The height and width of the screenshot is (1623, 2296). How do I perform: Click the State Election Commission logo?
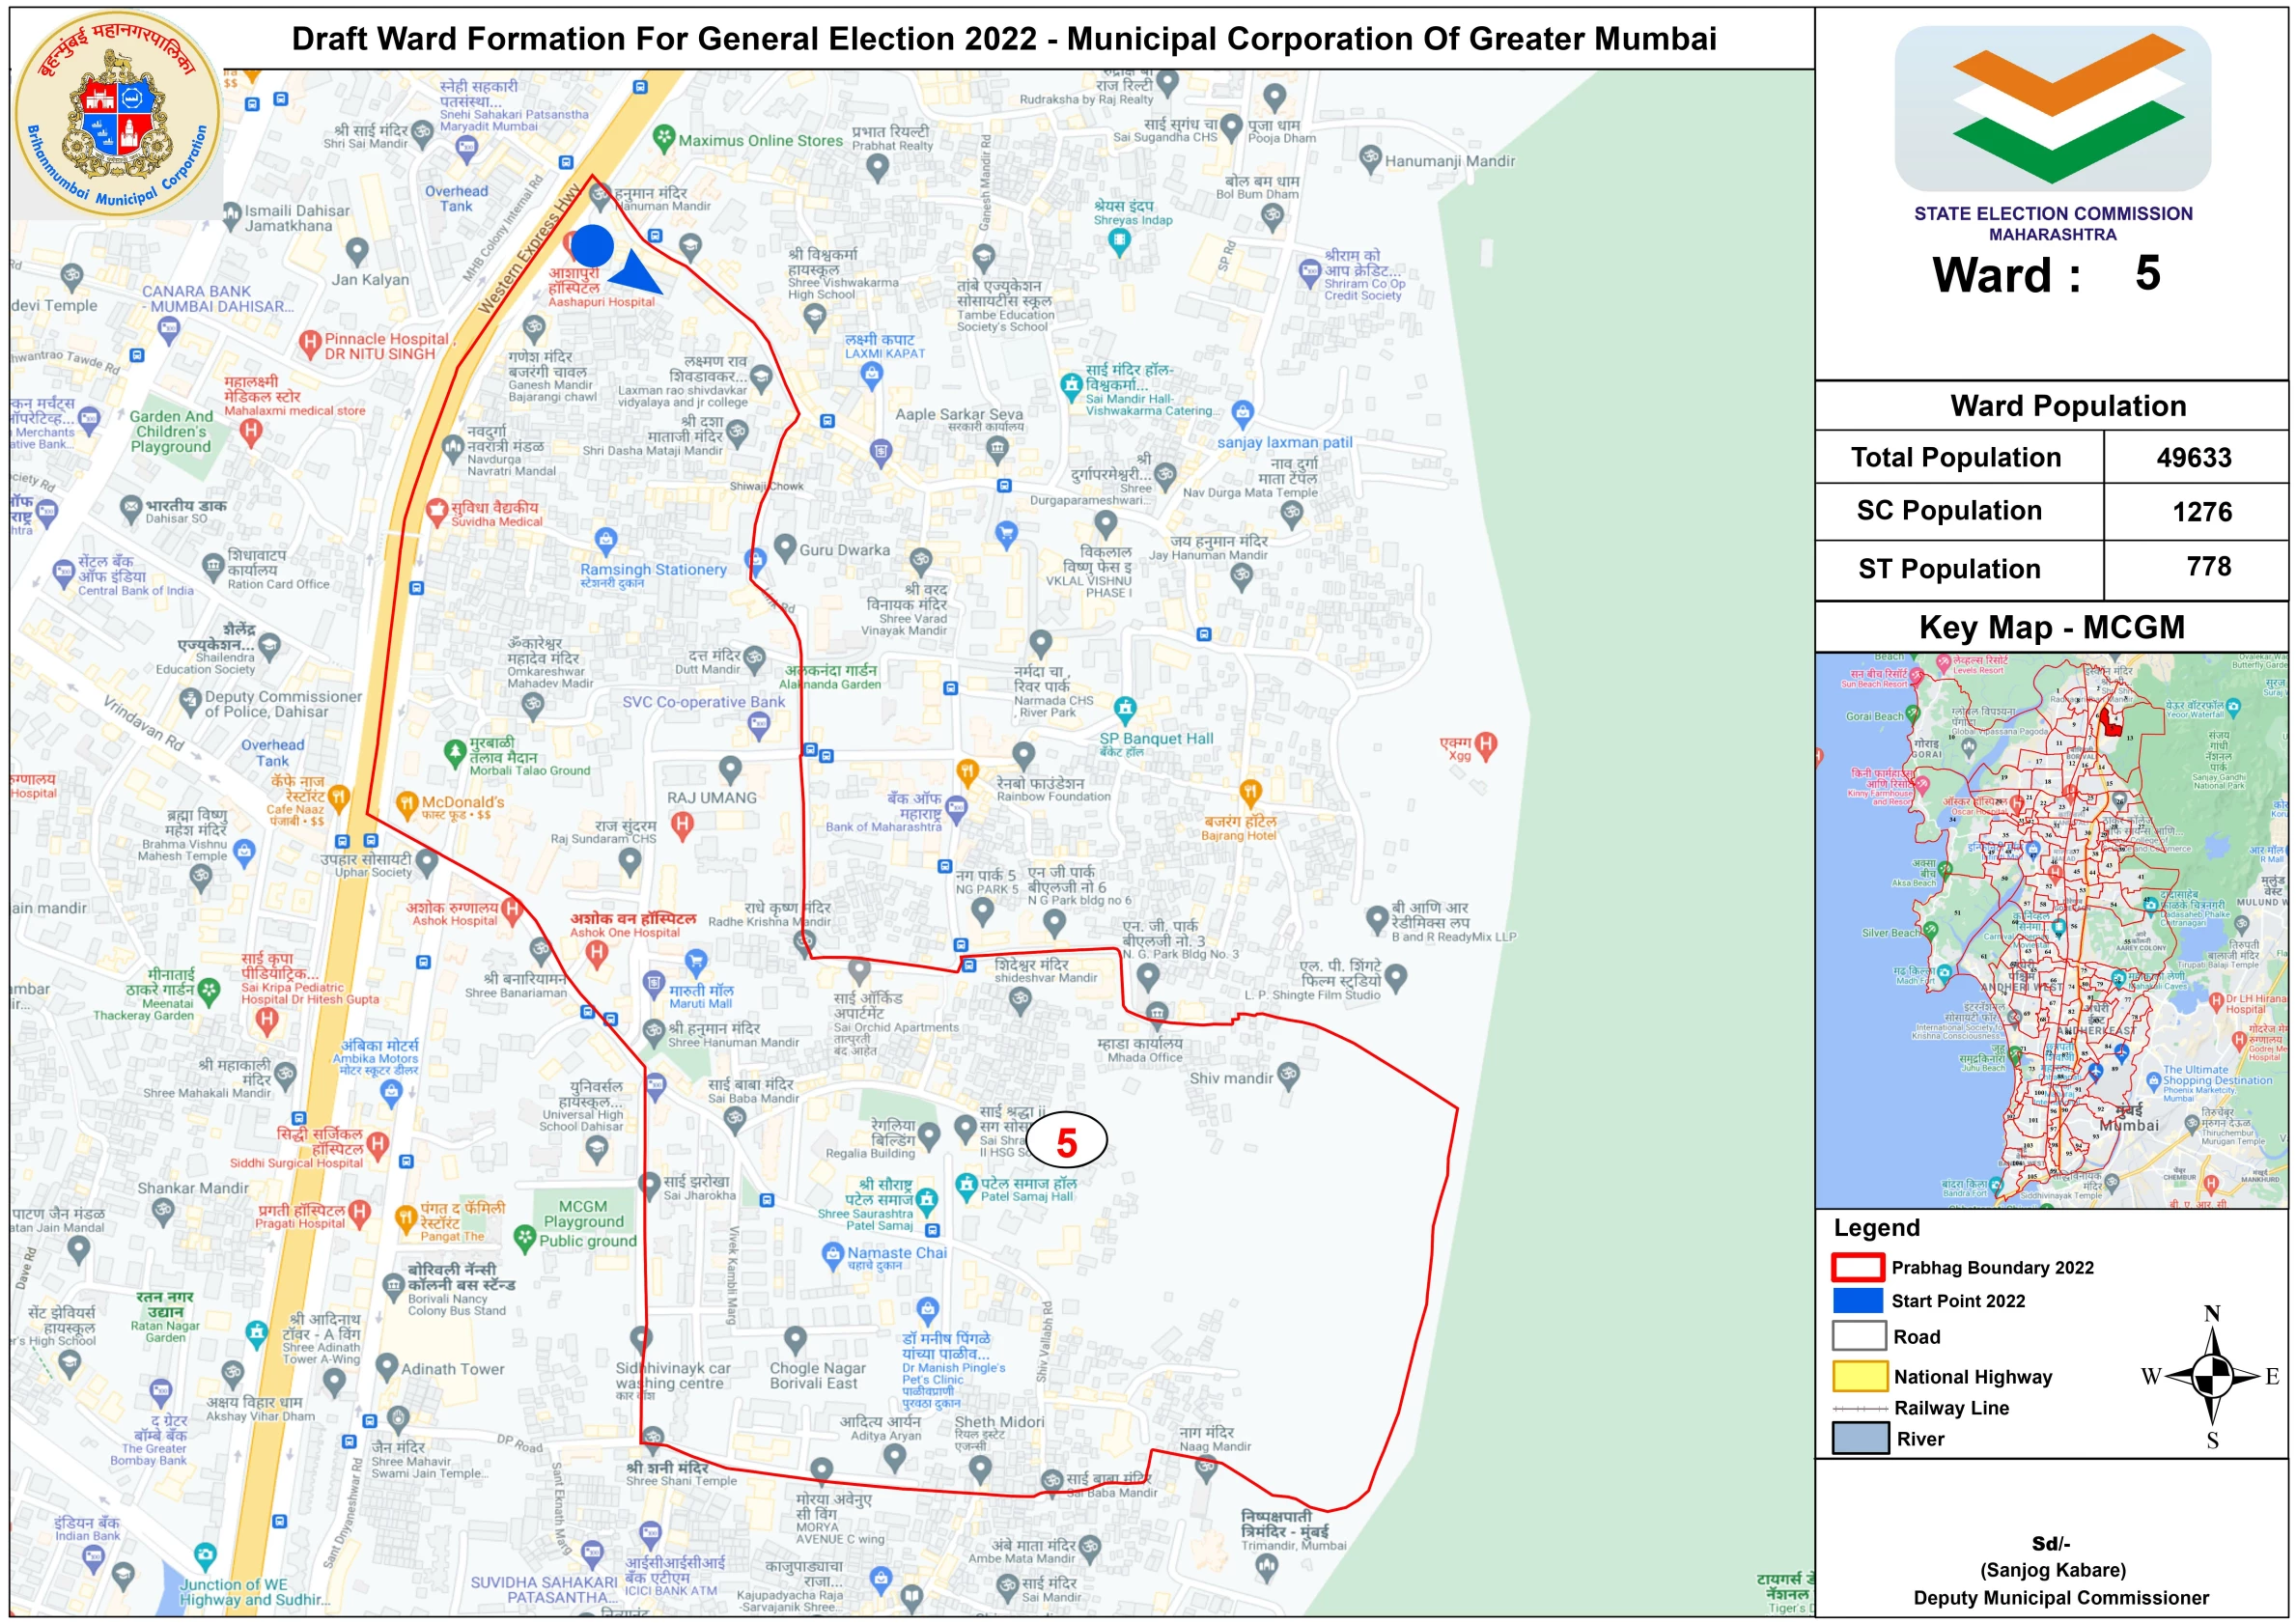(2052, 108)
